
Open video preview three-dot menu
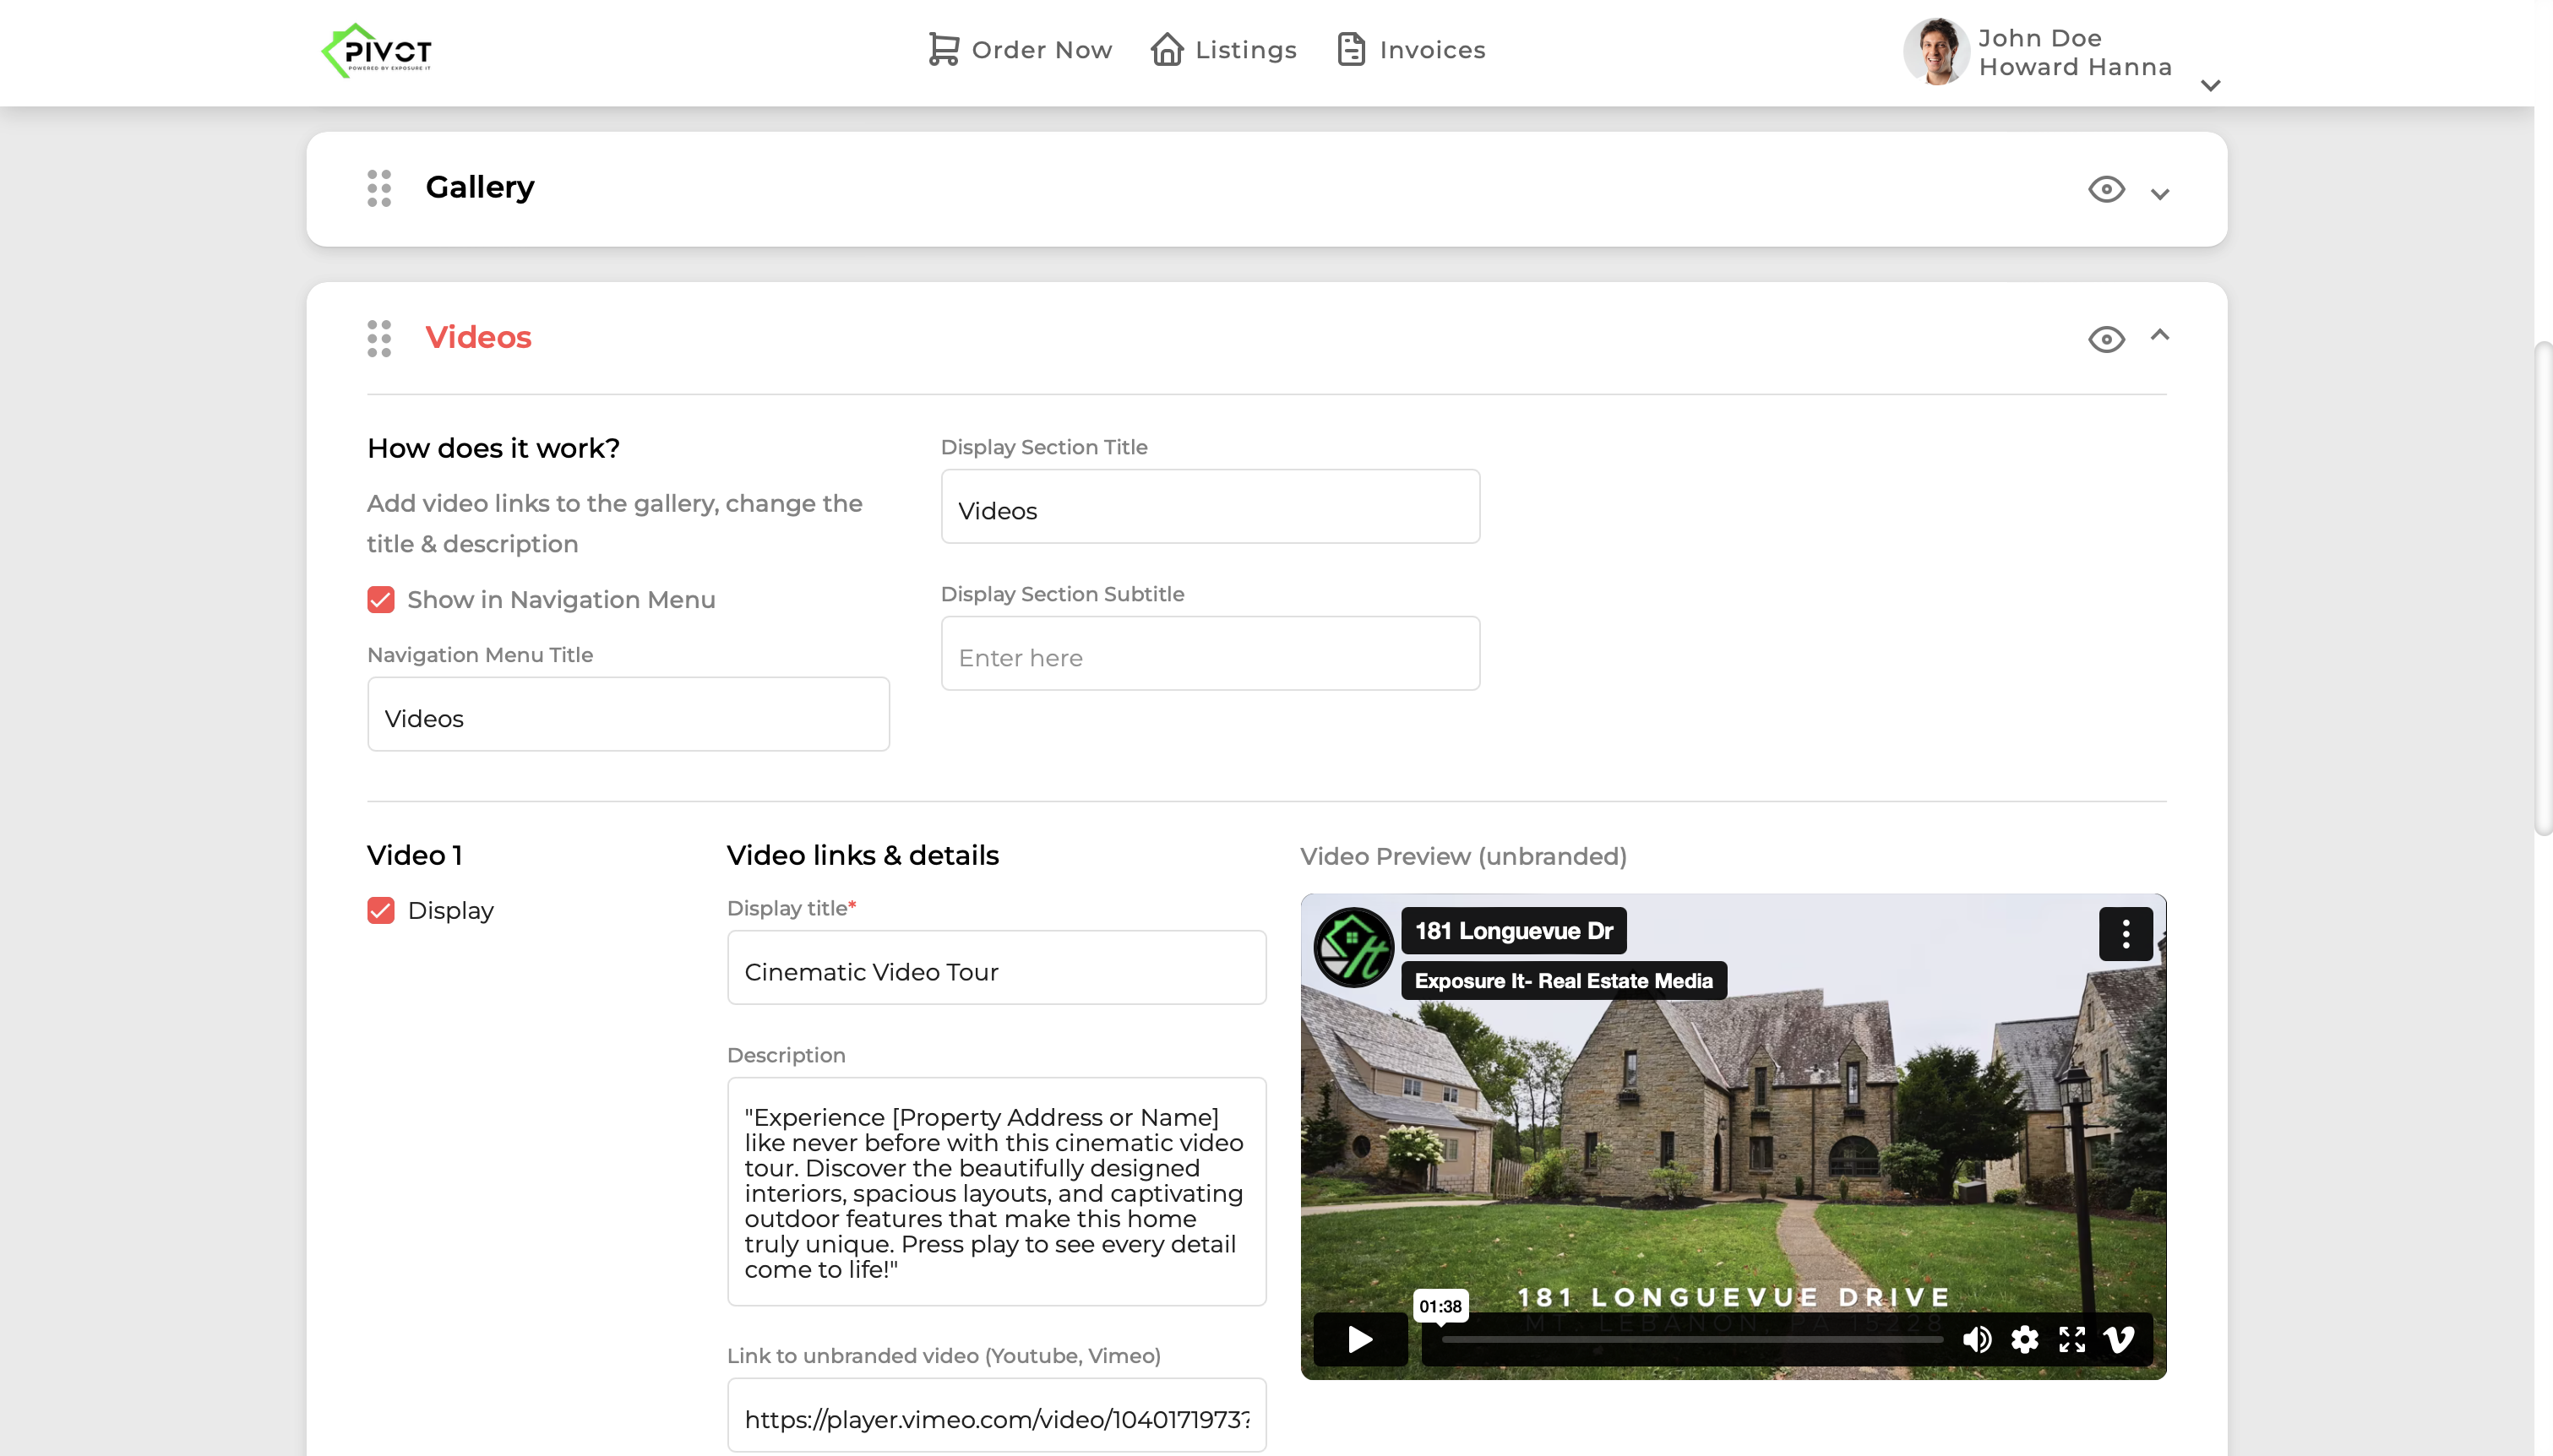[2125, 934]
